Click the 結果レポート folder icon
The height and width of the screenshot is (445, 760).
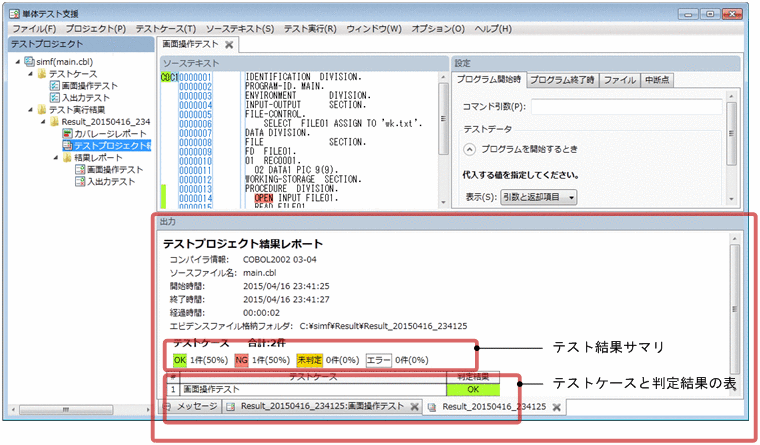(67, 158)
